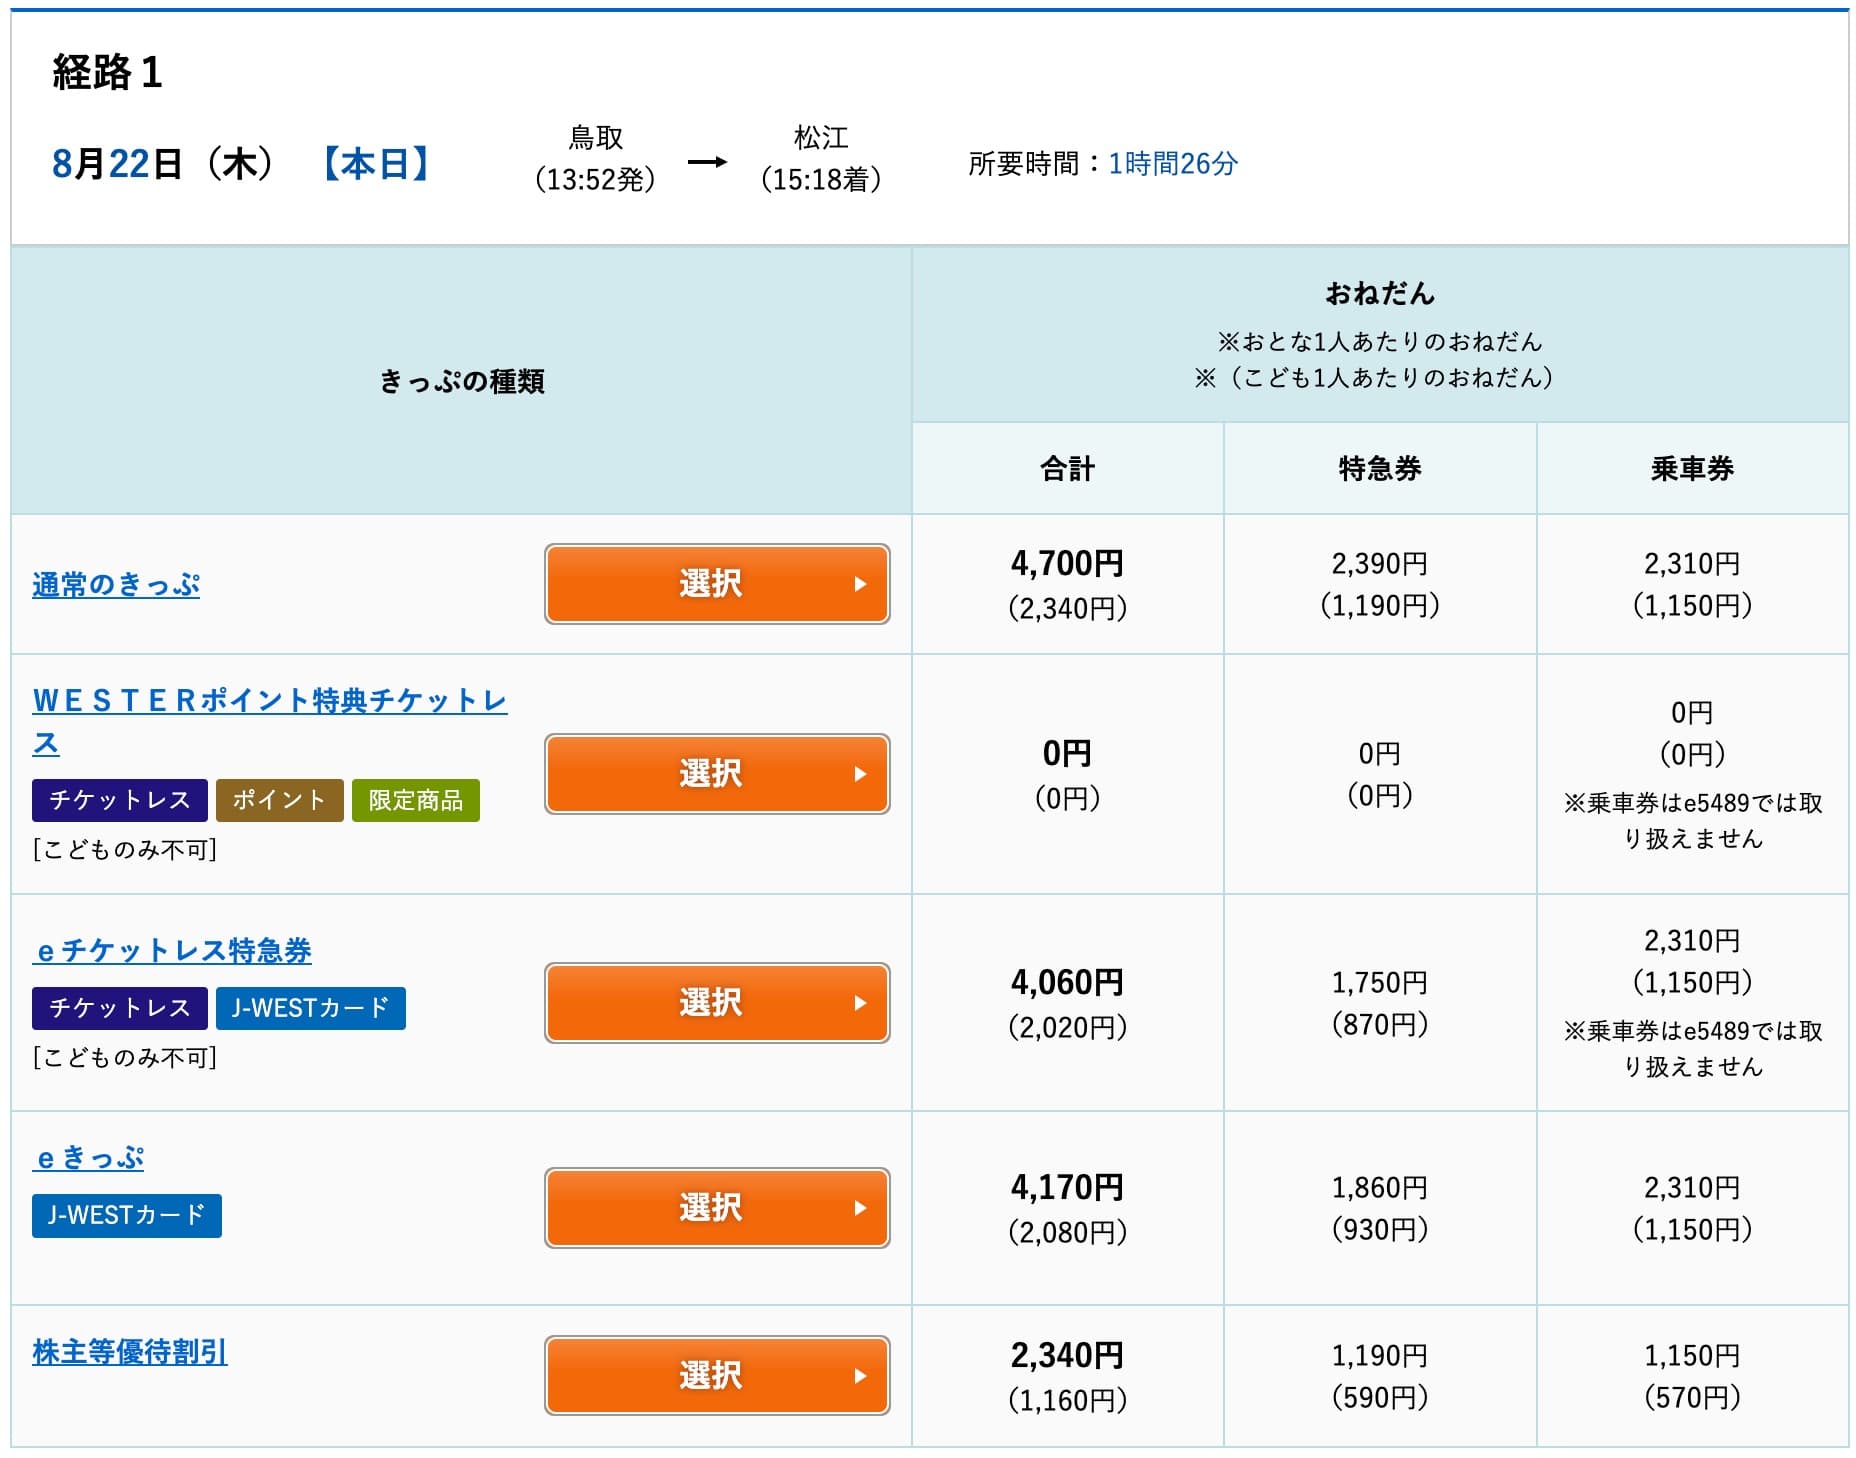Click [こどものみ不可] note under eチケットレス特急券 row
Viewport: 1856px width, 1458px height.
point(124,1058)
